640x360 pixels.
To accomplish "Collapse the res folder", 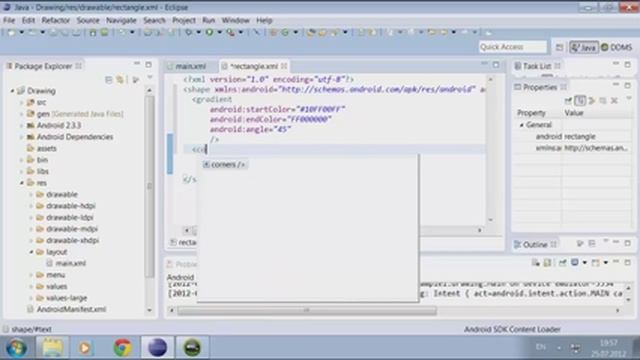I will tap(22, 183).
